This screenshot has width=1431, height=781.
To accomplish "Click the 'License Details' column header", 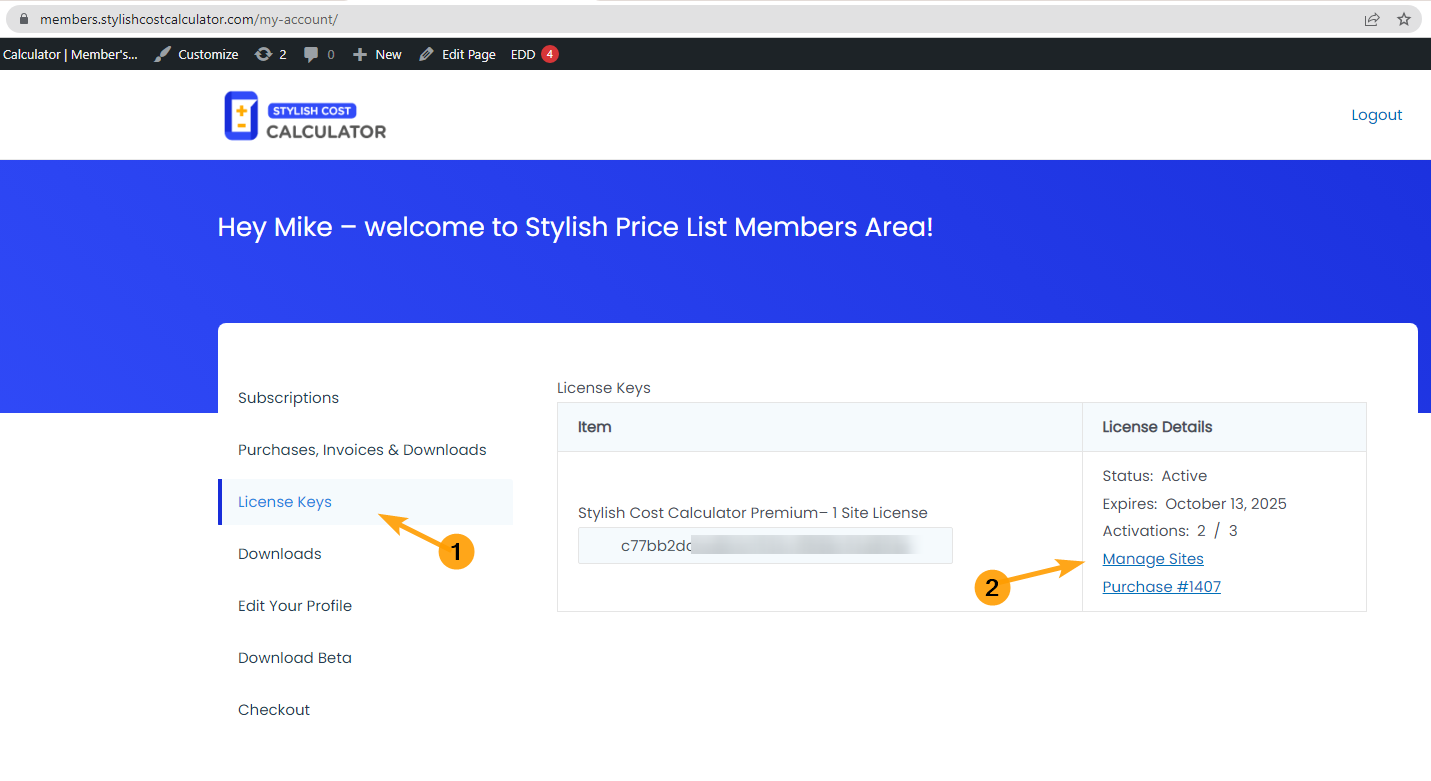I will click(1157, 427).
